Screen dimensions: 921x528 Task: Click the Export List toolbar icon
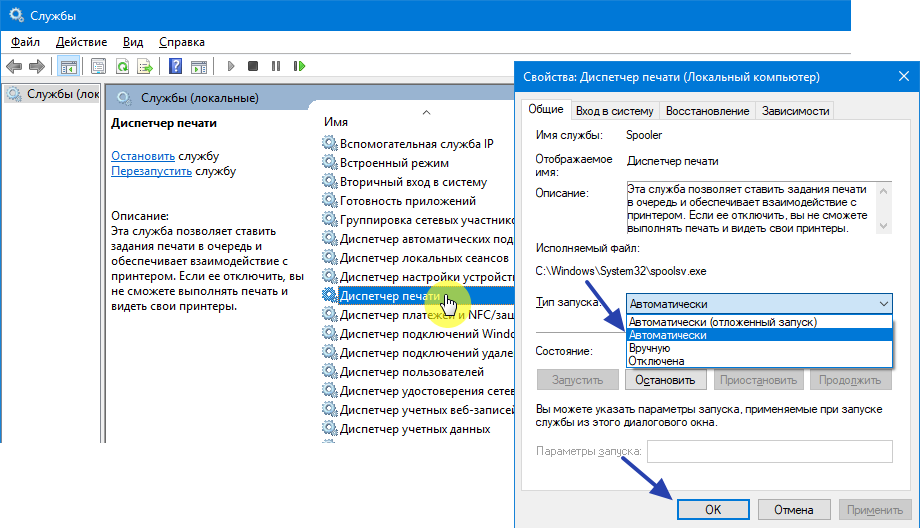[145, 67]
